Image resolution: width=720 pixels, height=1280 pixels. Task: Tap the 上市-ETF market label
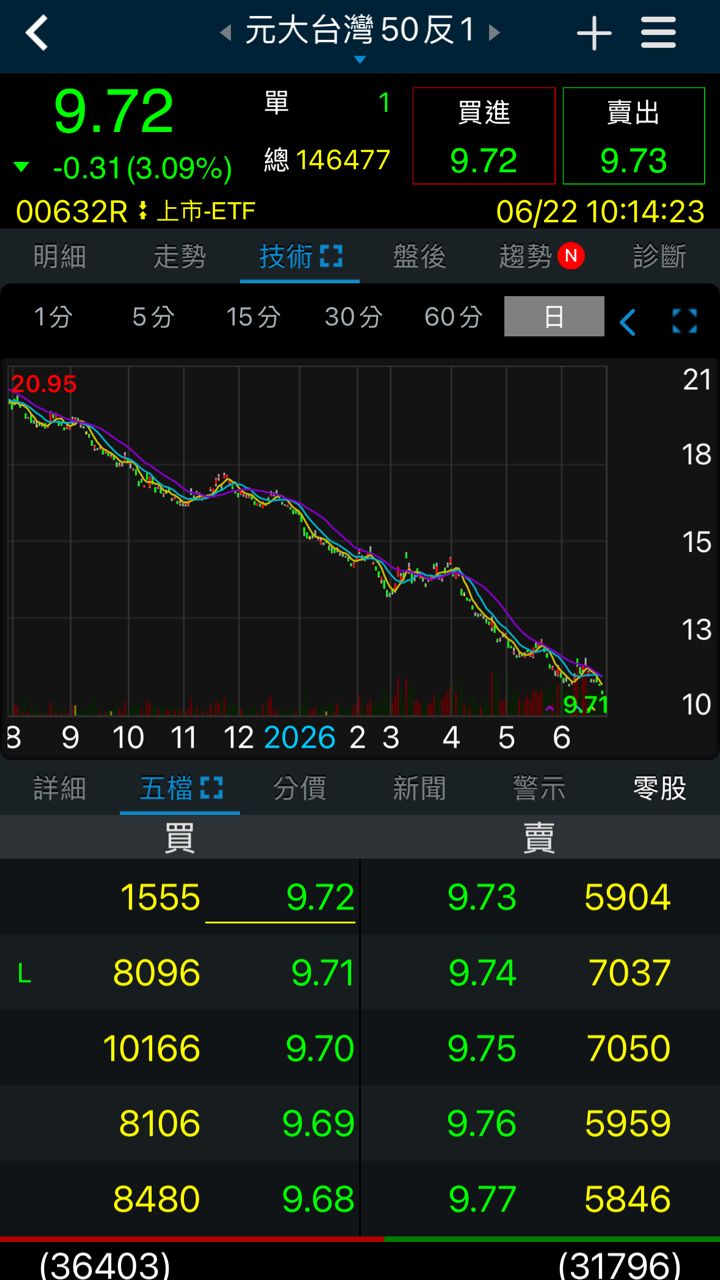tap(205, 212)
